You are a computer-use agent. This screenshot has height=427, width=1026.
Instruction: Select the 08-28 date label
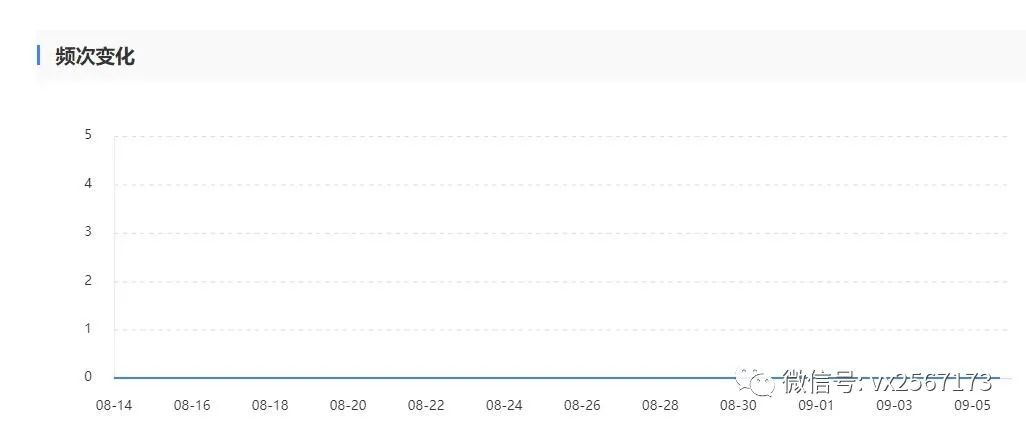coord(660,405)
